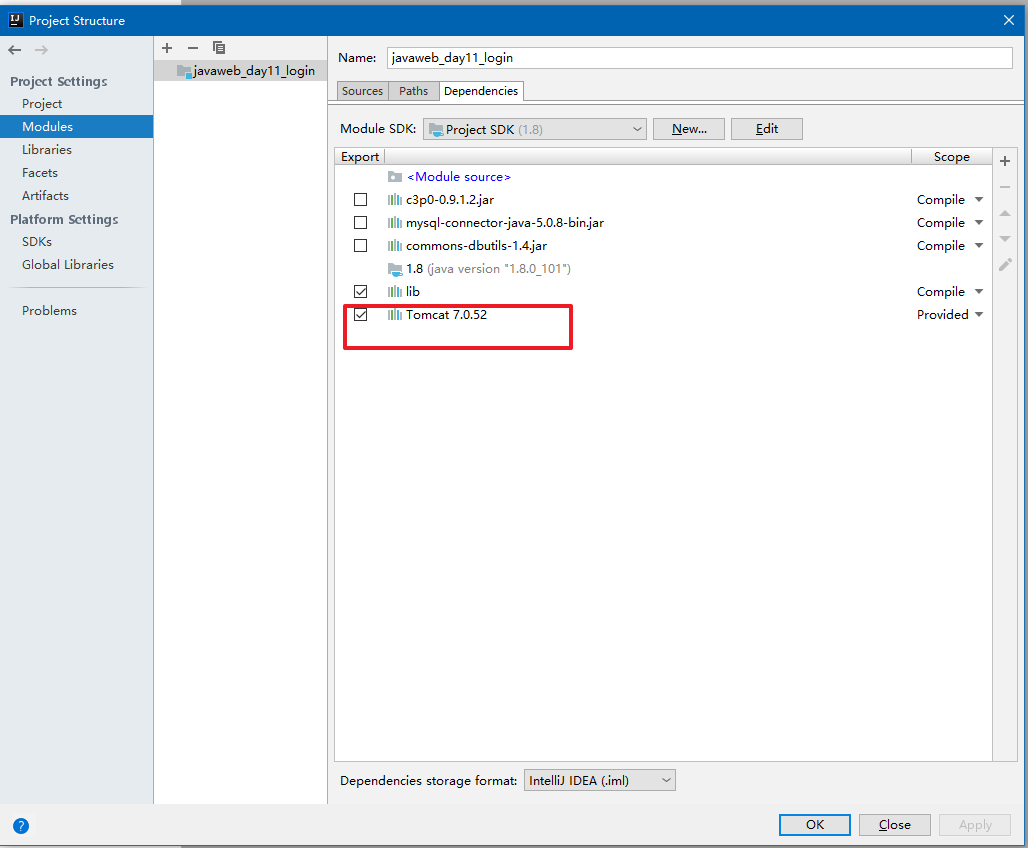Click the New... SDK button
Screen dimensions: 1028x848
689,129
